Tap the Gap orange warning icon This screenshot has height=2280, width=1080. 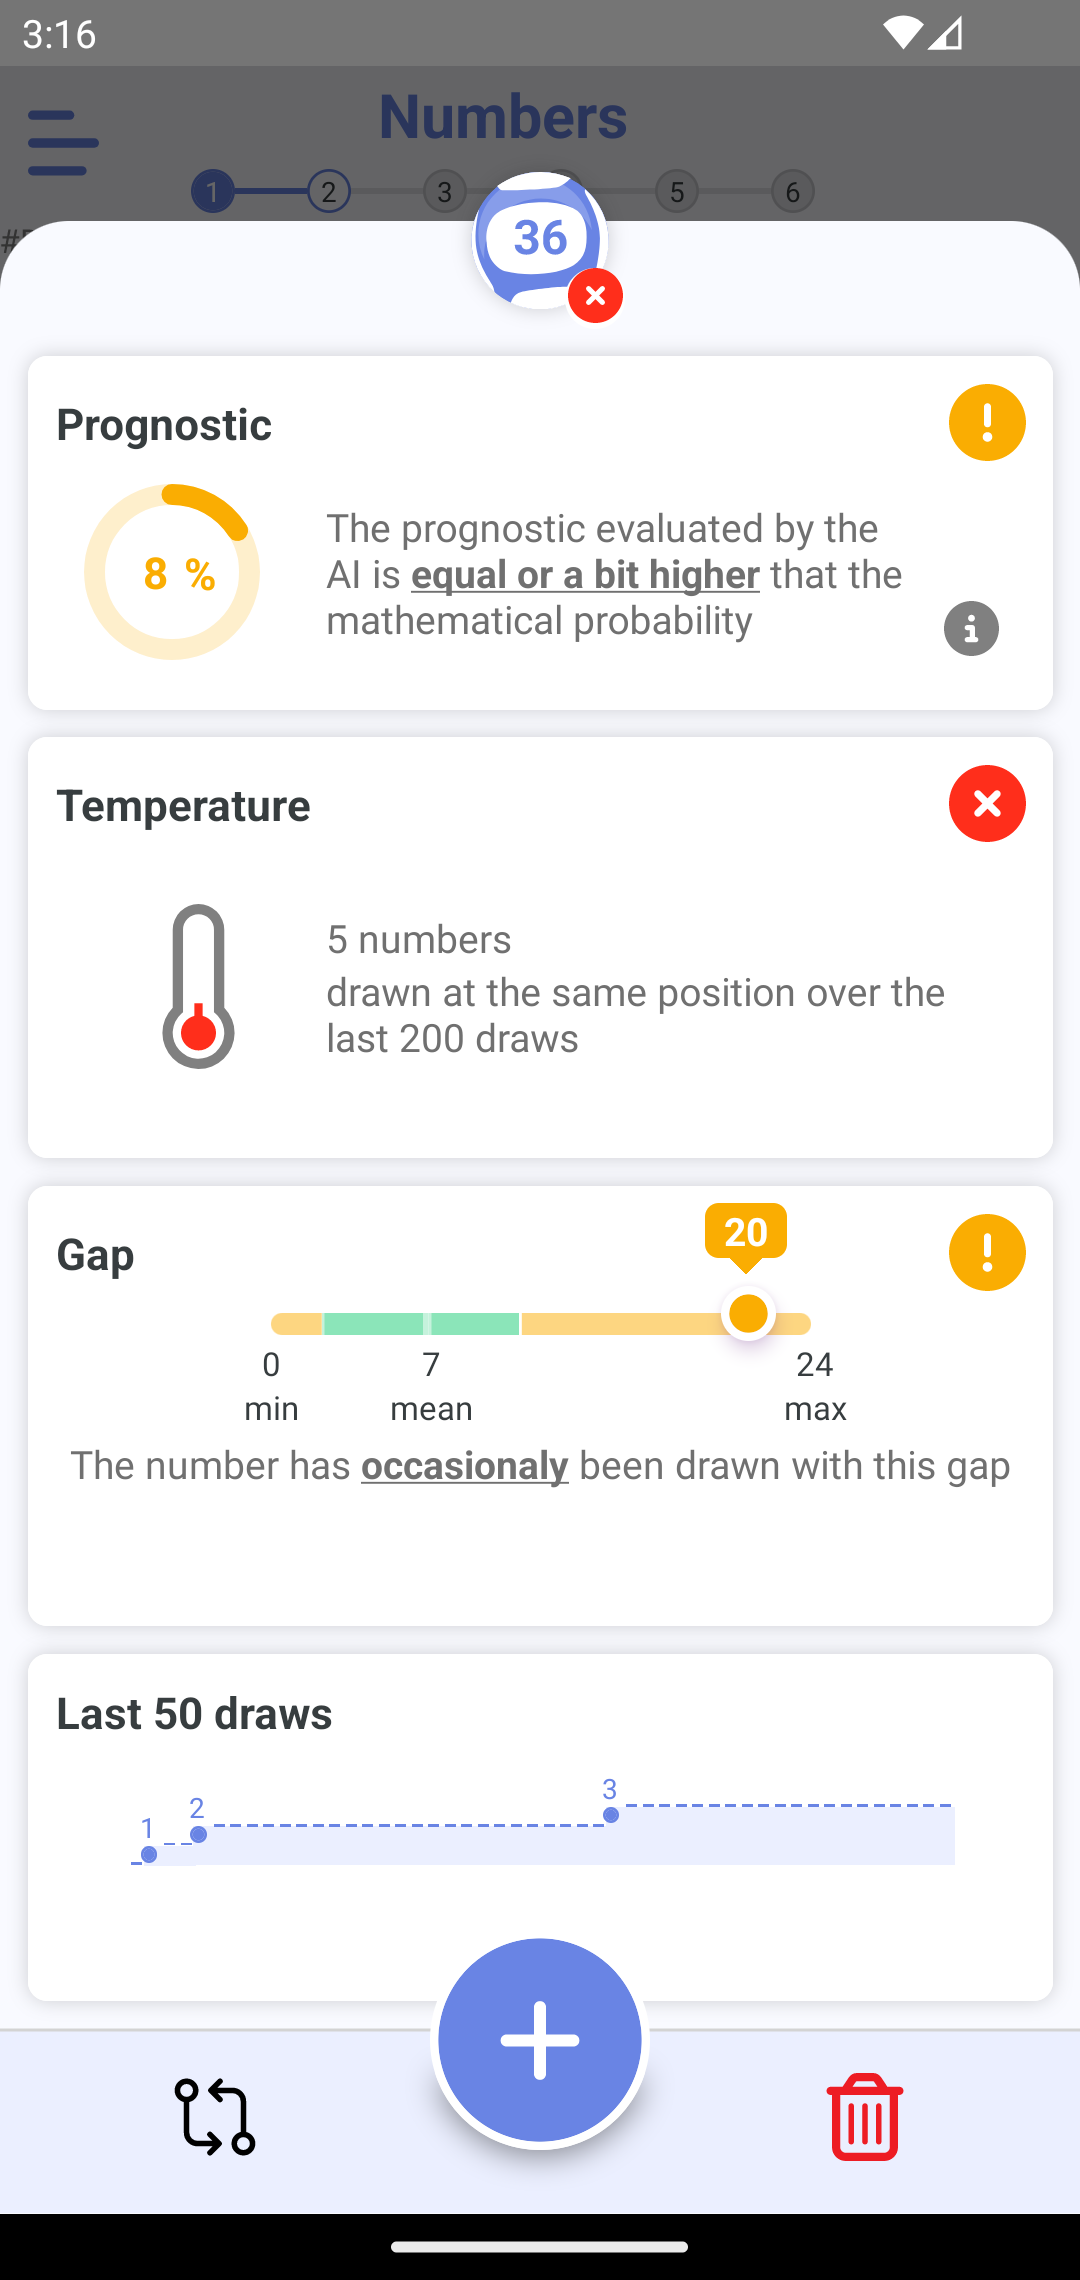click(987, 1252)
